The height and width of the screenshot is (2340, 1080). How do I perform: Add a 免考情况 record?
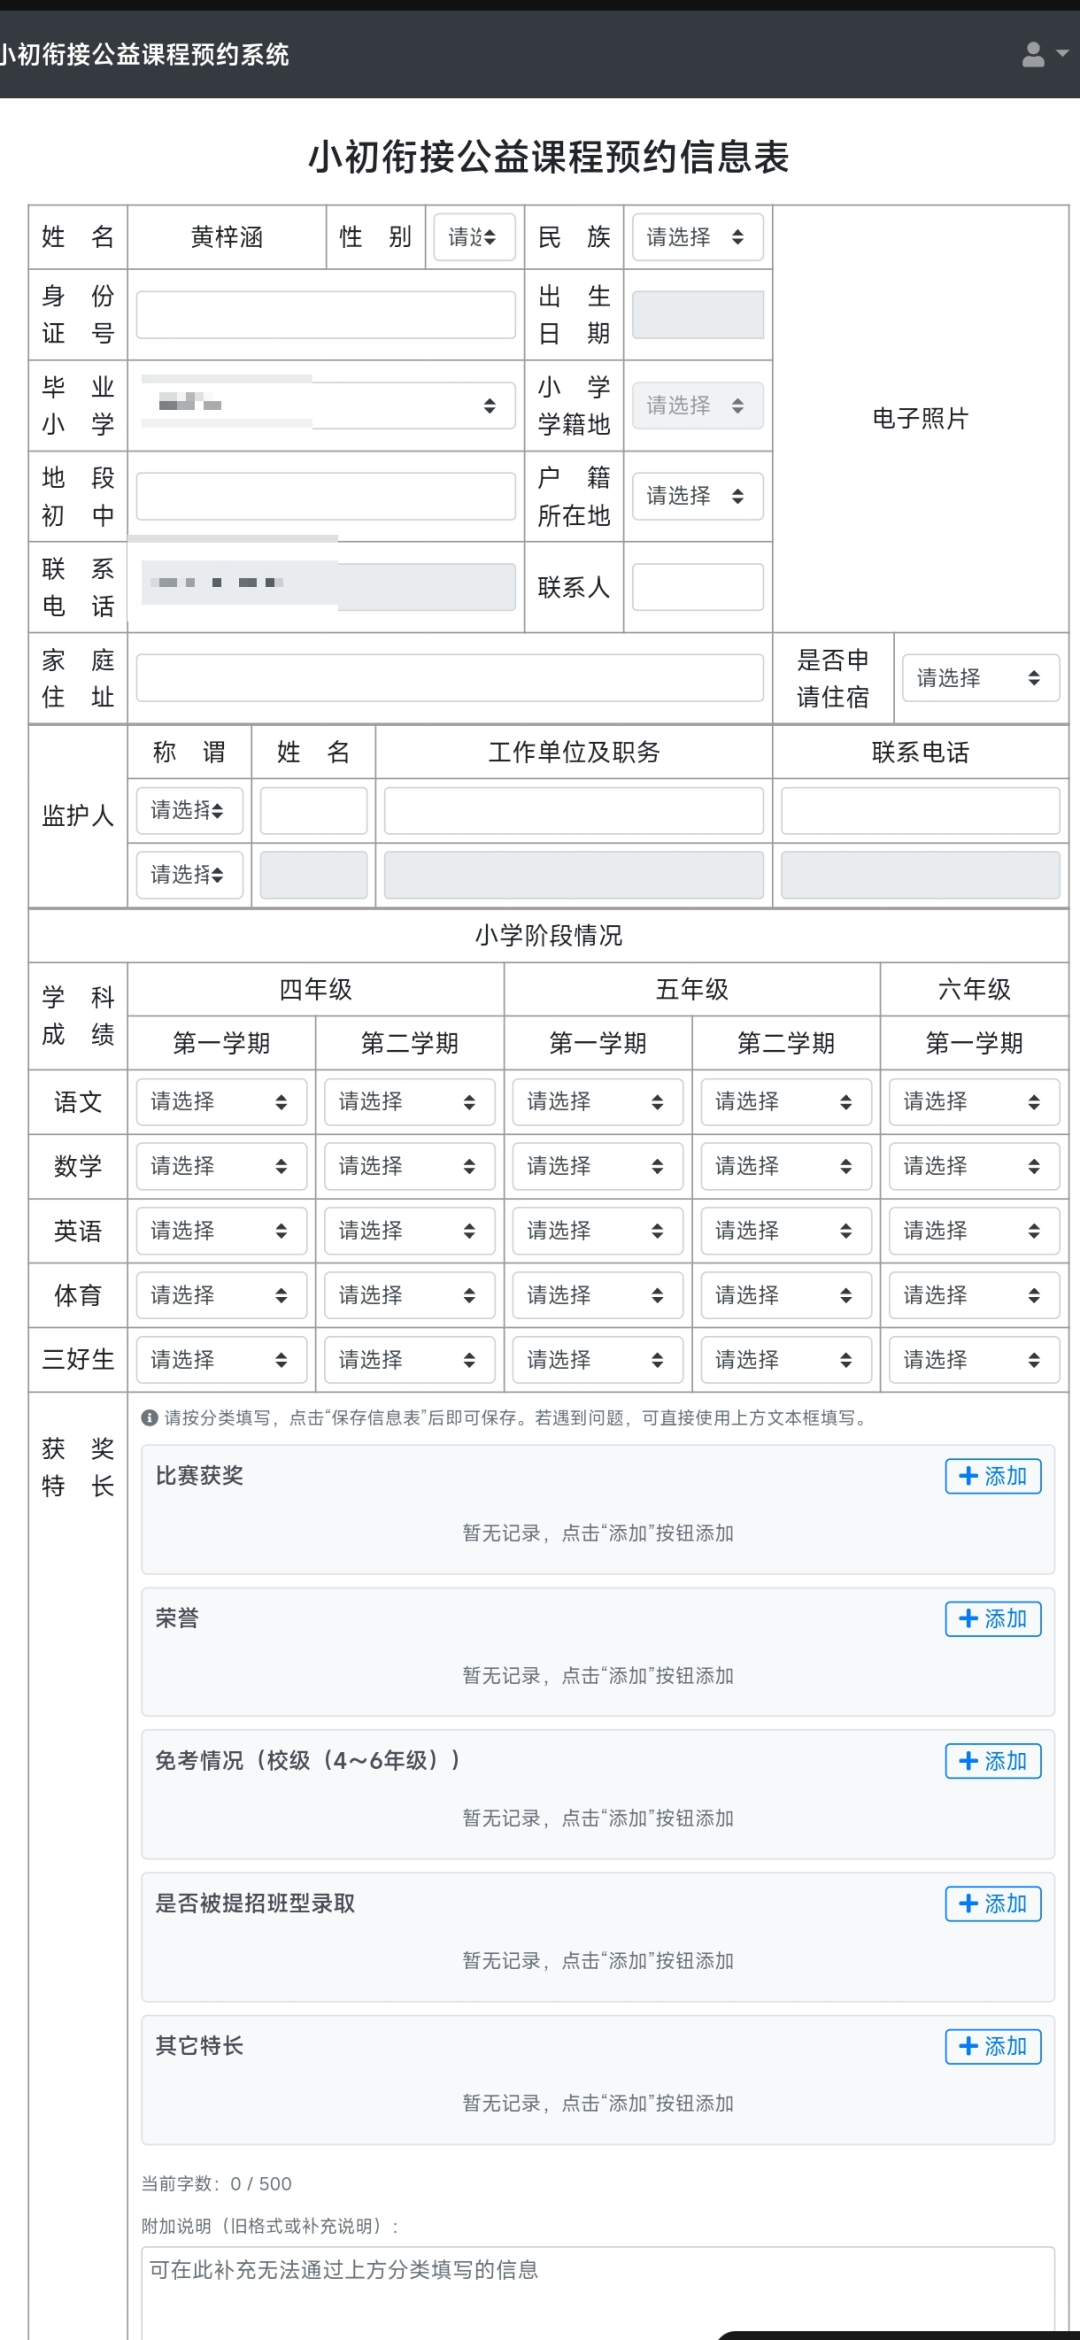(x=992, y=1761)
